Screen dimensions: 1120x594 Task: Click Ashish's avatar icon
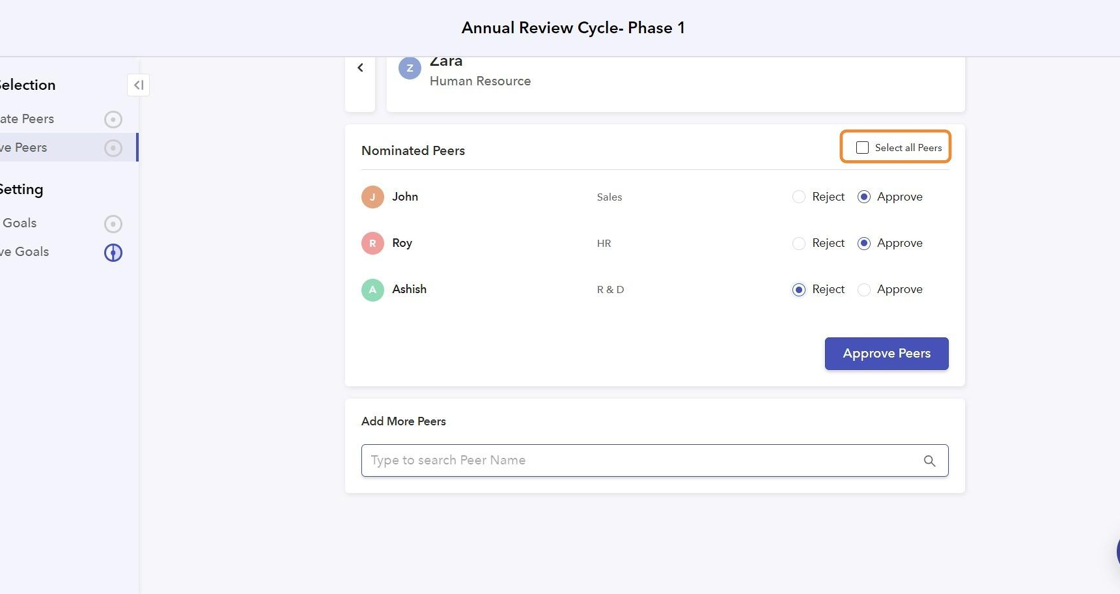point(372,290)
